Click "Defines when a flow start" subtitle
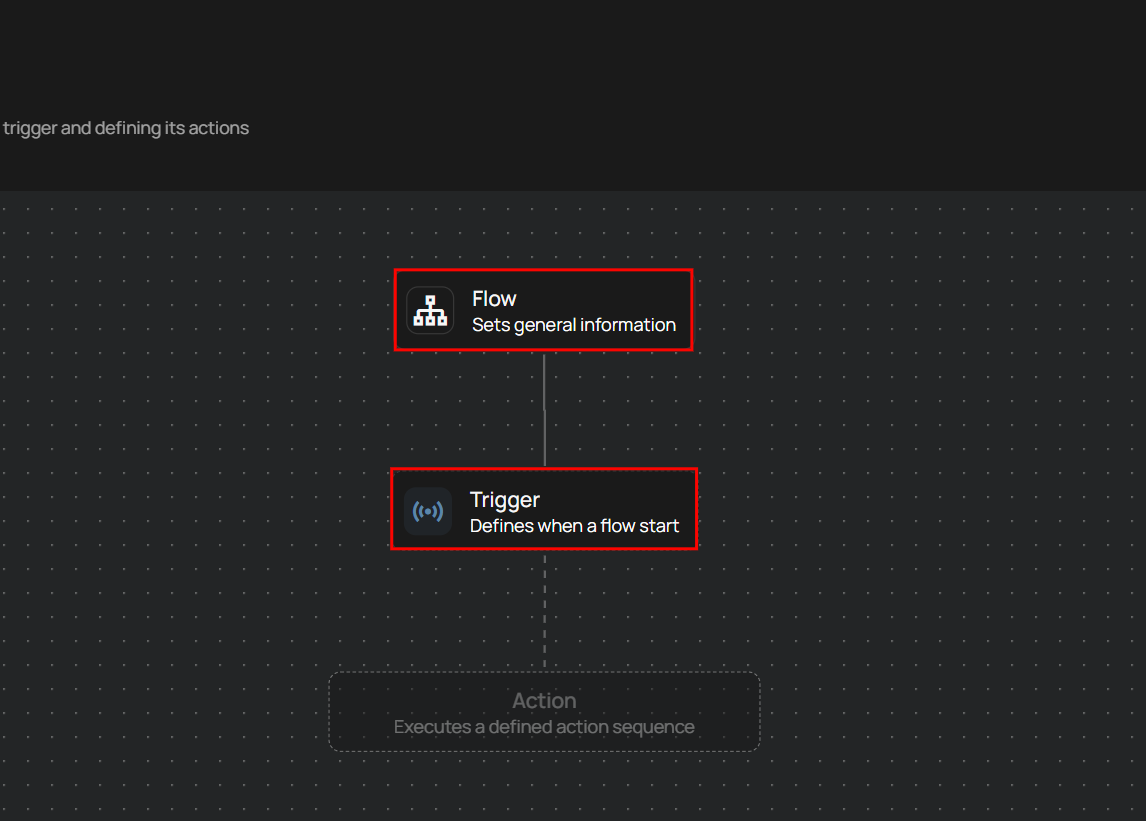 pyautogui.click(x=574, y=526)
